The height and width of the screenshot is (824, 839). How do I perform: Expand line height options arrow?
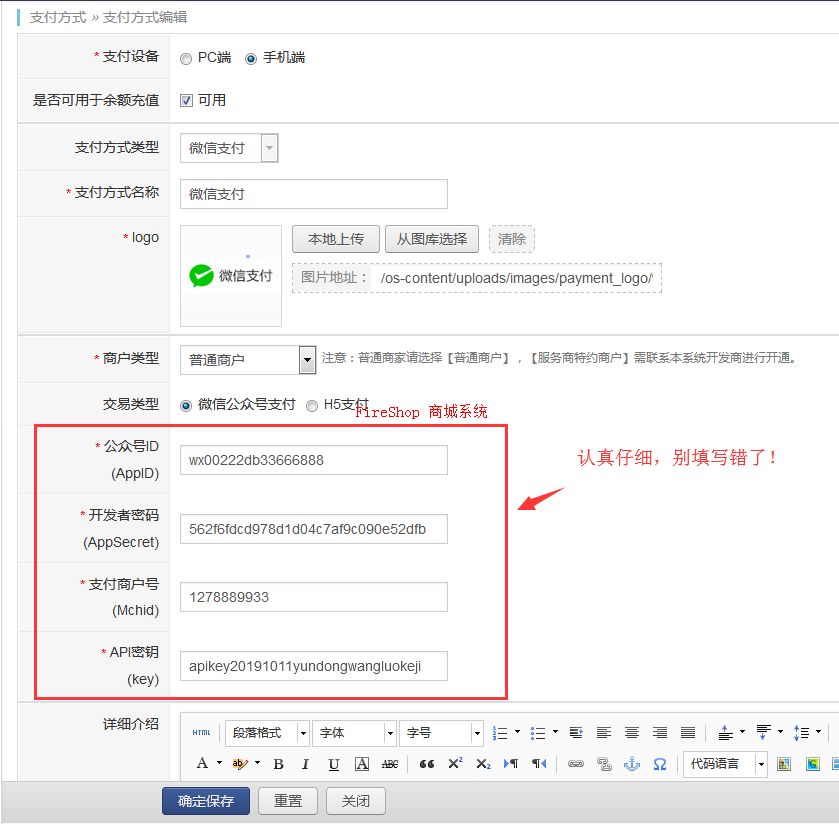(x=818, y=731)
